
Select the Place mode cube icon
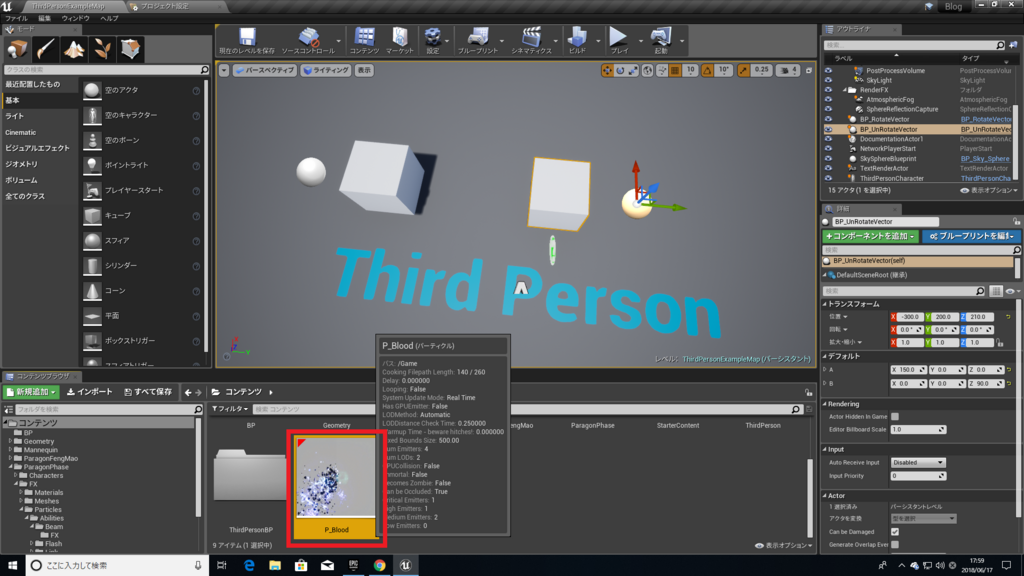[x=17, y=49]
